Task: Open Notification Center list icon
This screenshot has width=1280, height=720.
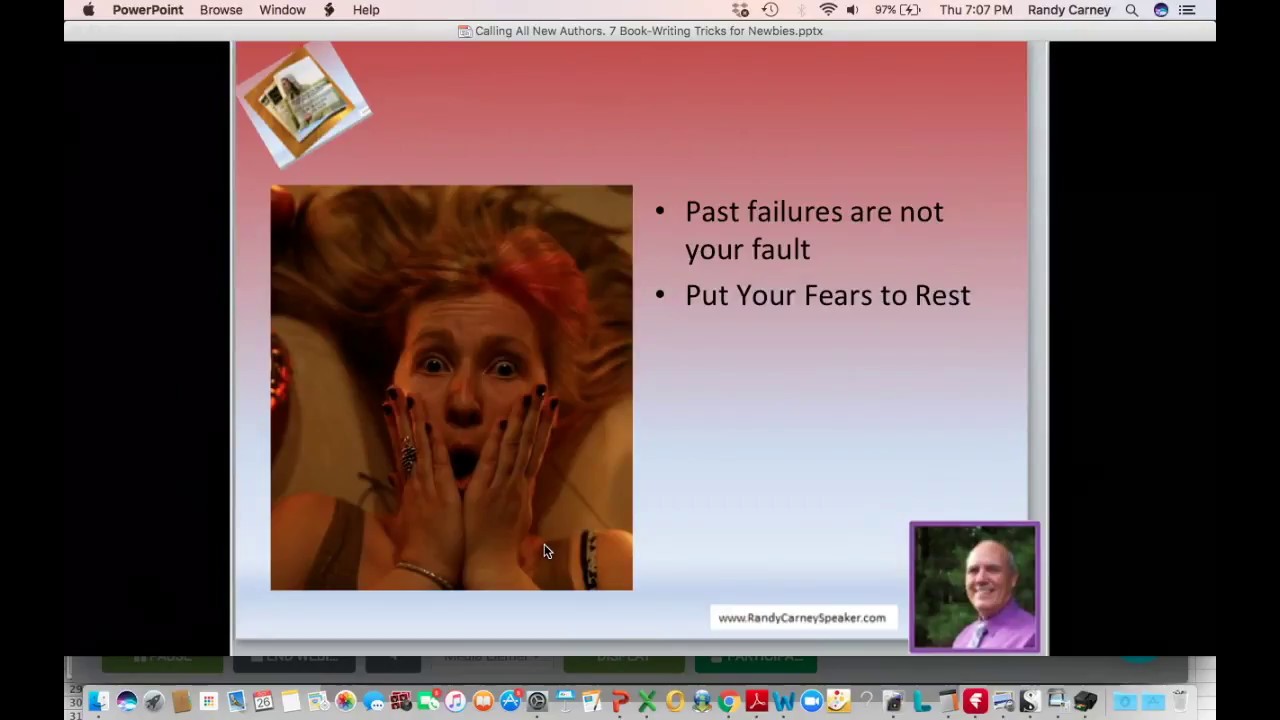Action: pos(1187,10)
